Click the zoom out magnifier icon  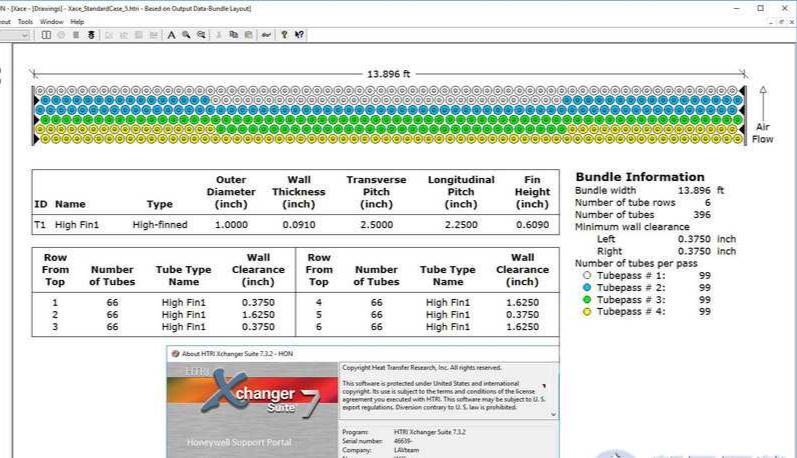(x=201, y=35)
